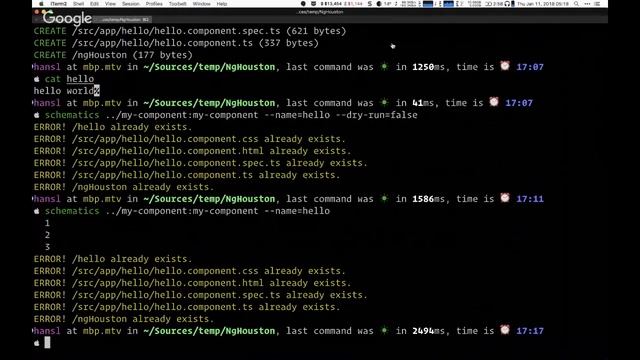Click the alarm clock on the 41ms prompt
Image resolution: width=640 pixels, height=360 pixels.
pos(494,102)
